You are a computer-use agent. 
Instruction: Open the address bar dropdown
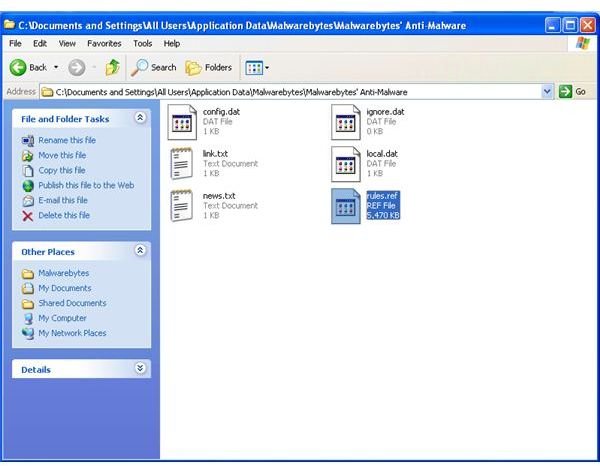[x=547, y=92]
